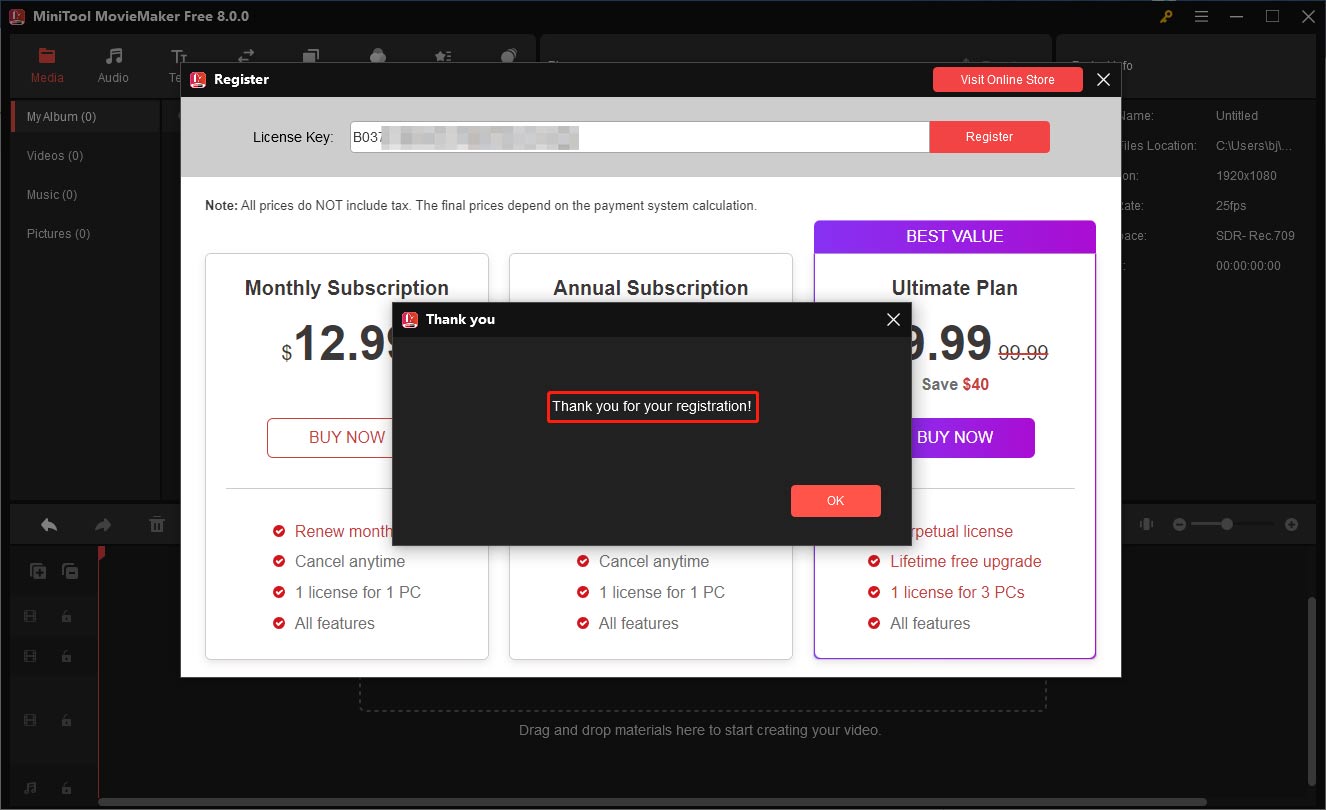Close the Thank you dialog
The image size is (1326, 810).
tap(894, 320)
